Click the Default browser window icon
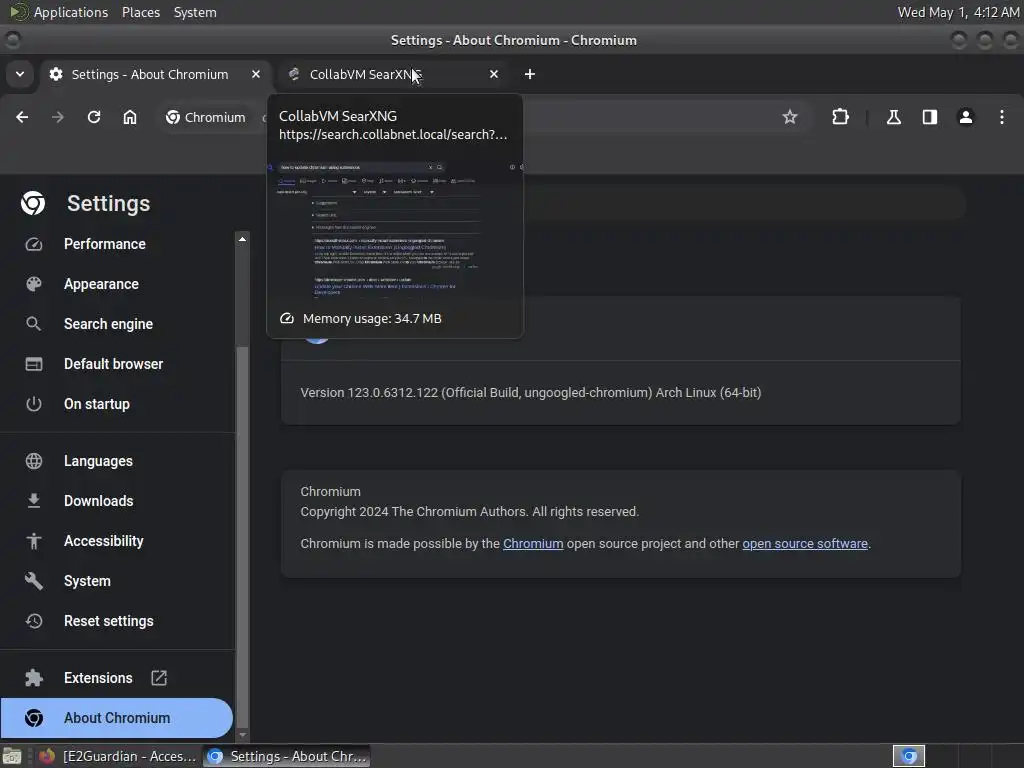Viewport: 1024px width, 768px height. point(34,364)
